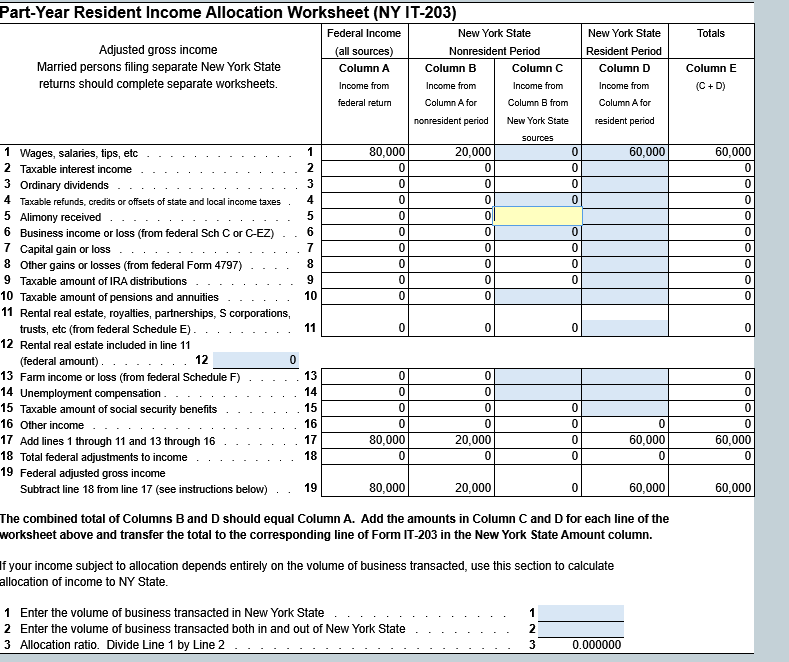Click the Unemployment compensation label

90,393
